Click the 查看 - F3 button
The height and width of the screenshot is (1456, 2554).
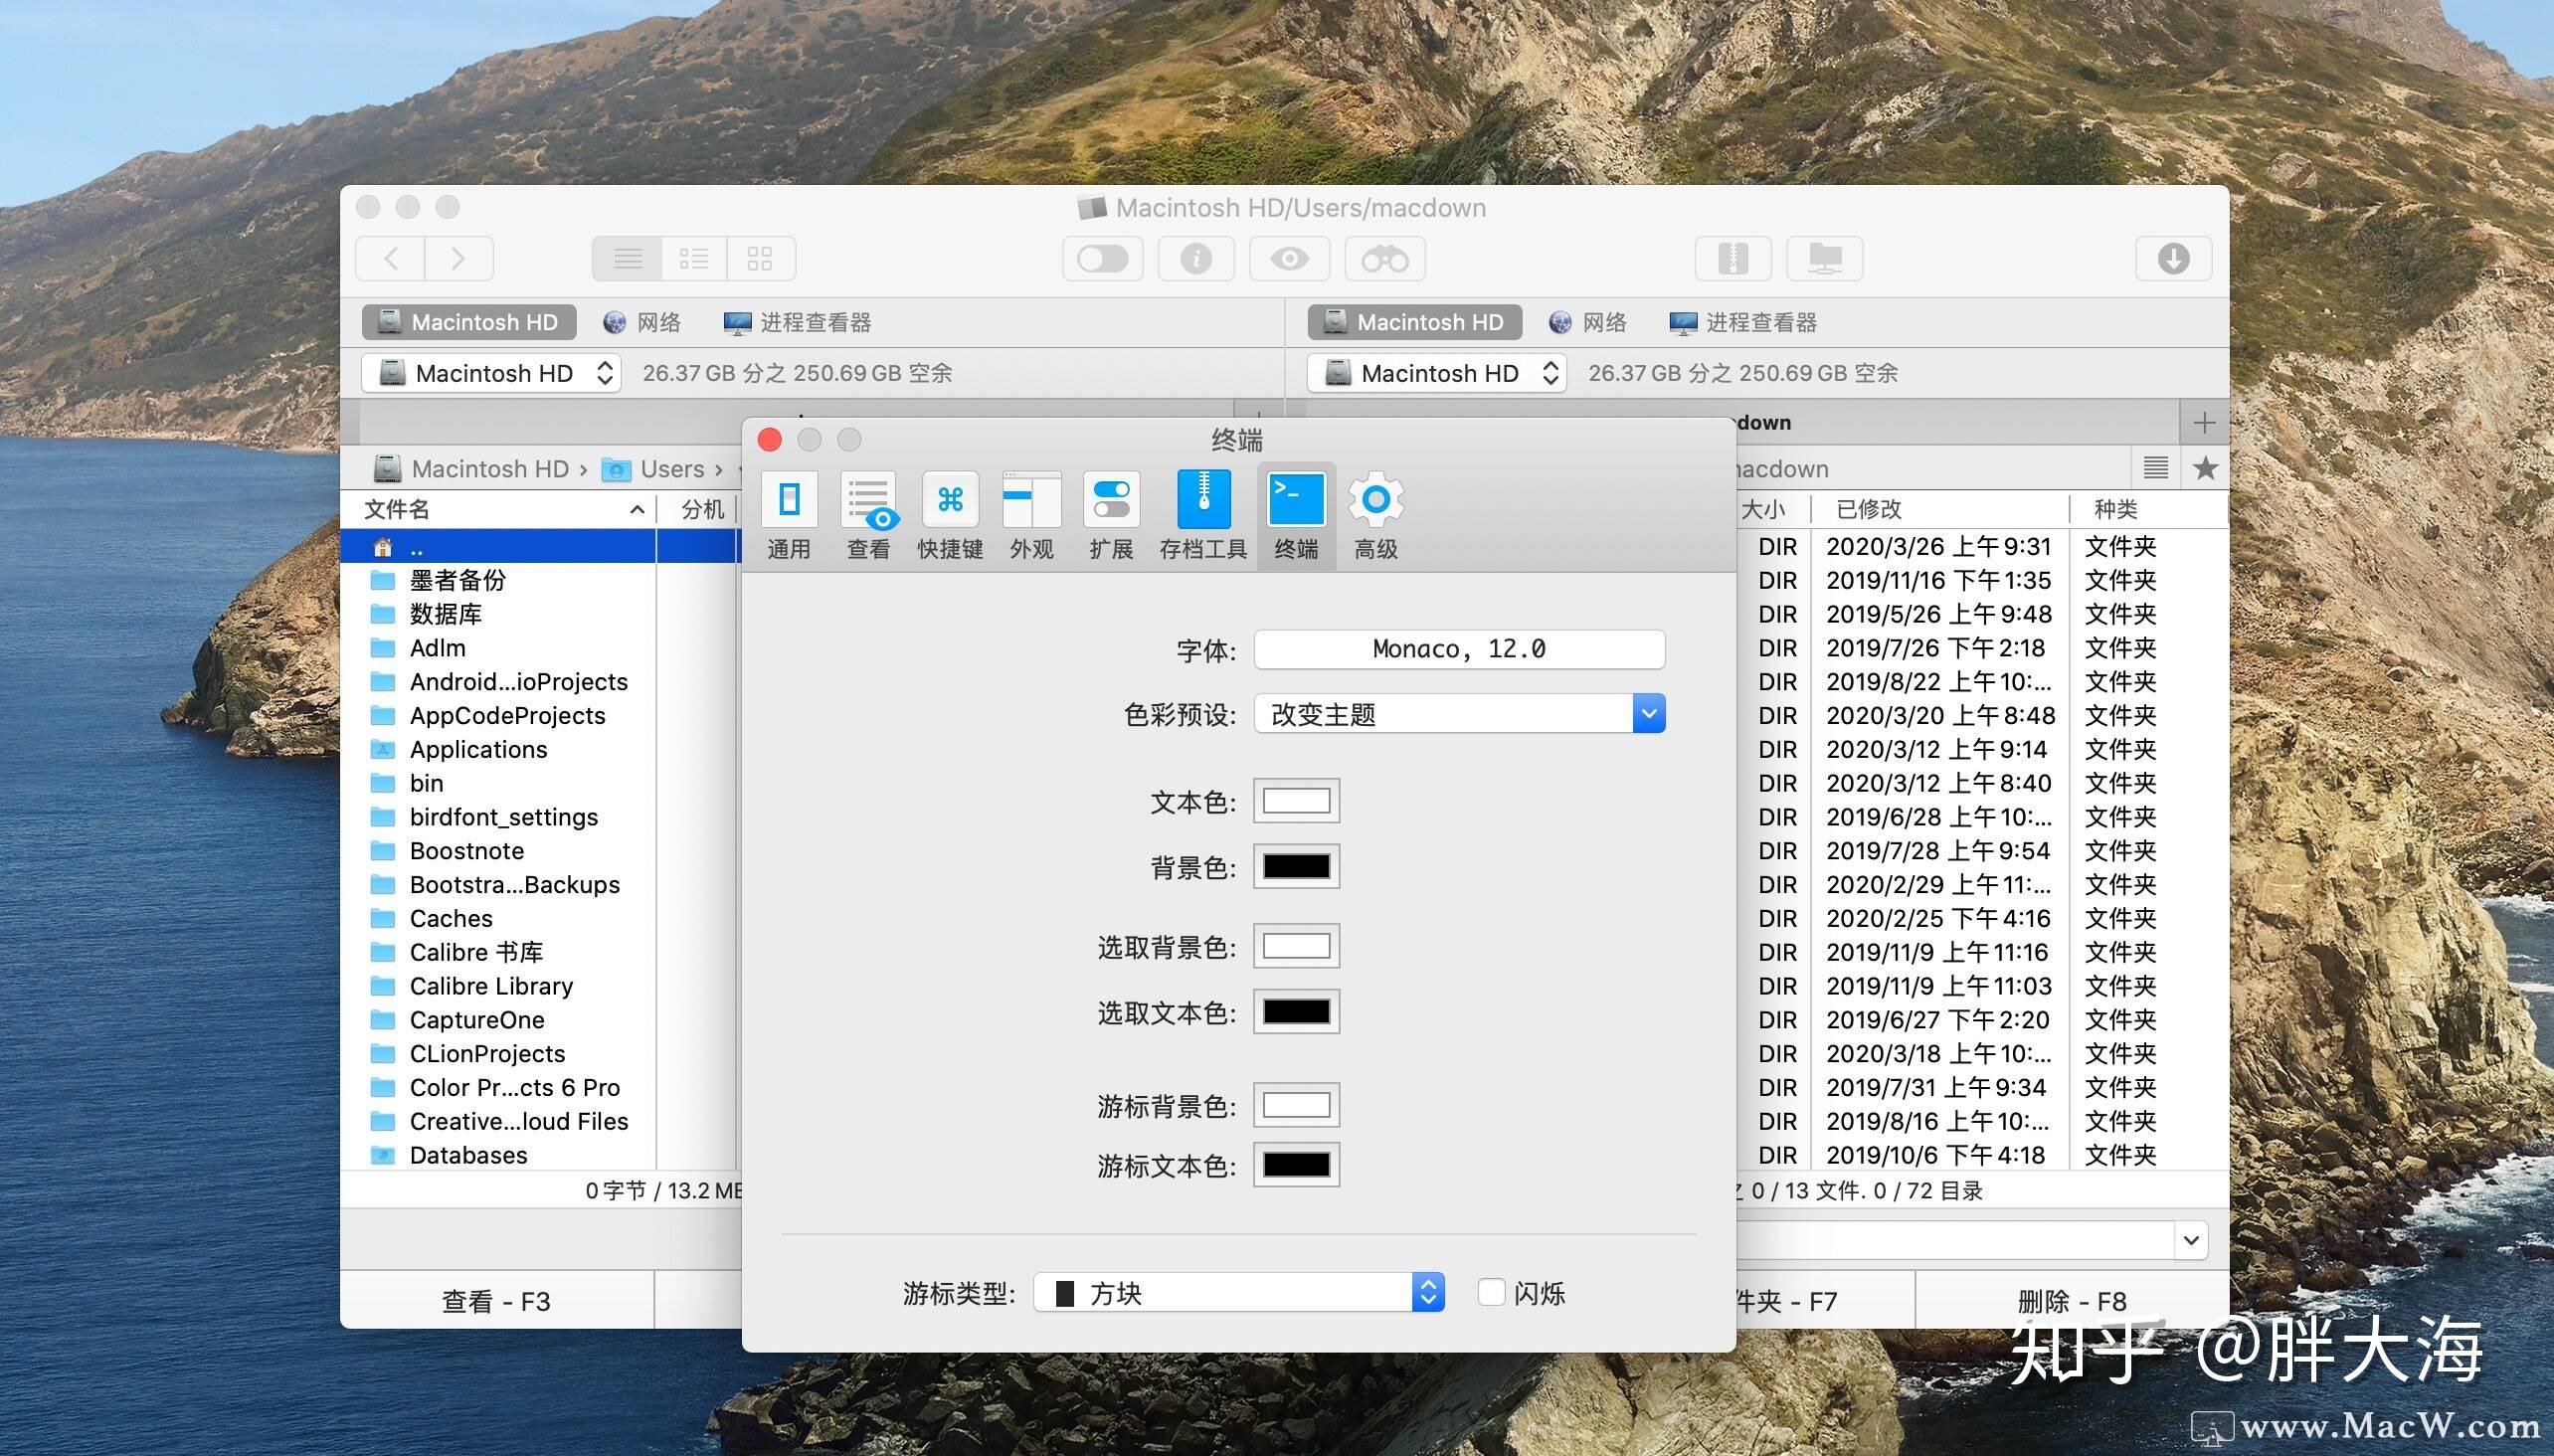[x=497, y=1300]
